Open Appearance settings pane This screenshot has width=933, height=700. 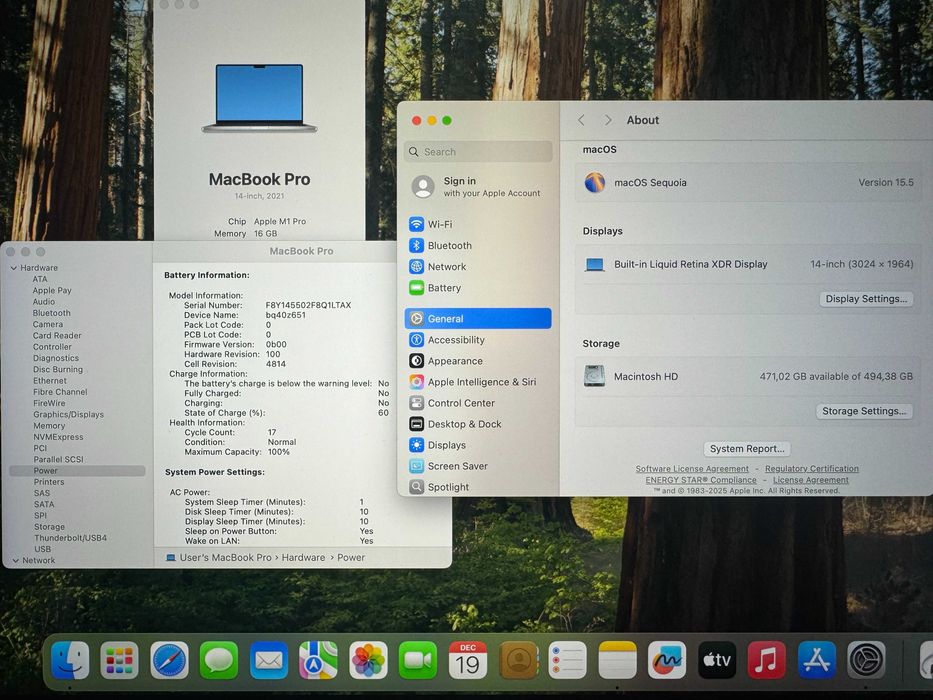pyautogui.click(x=478, y=361)
